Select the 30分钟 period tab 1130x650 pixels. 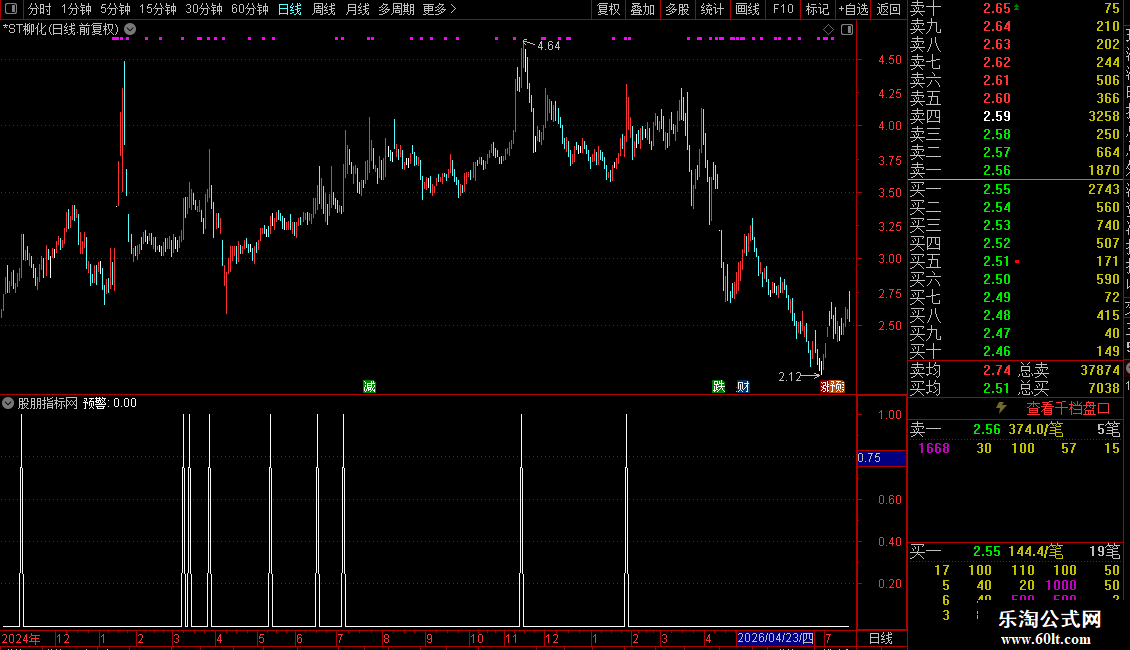204,9
